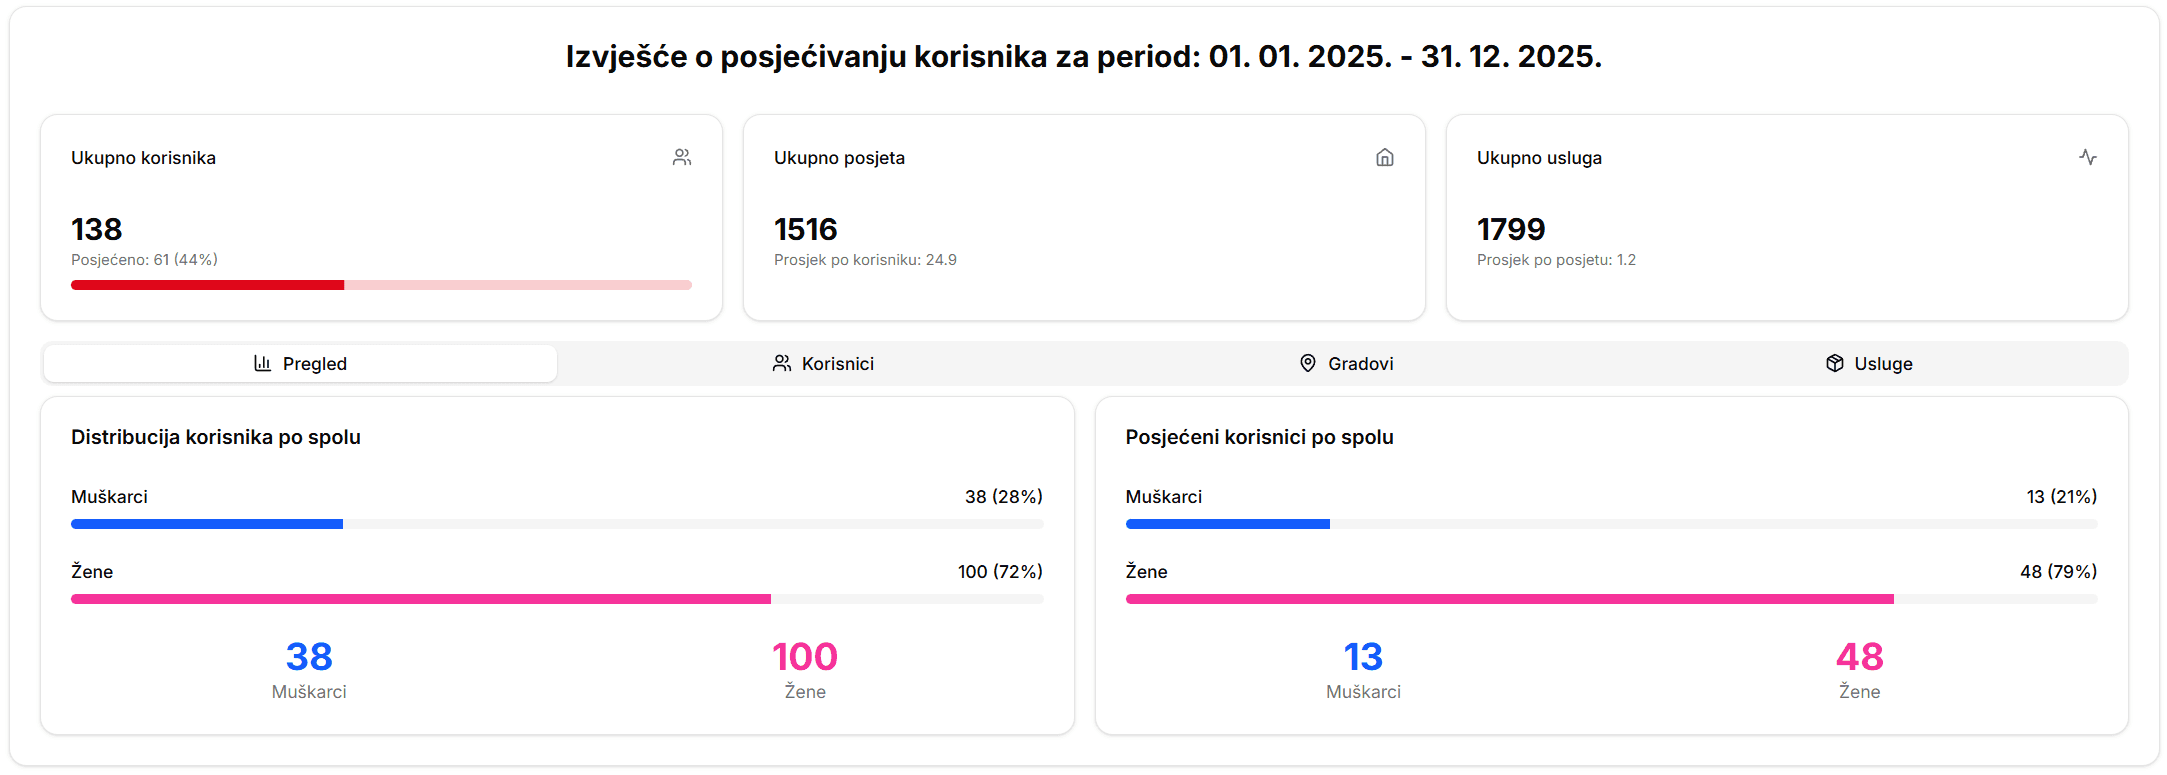The width and height of the screenshot is (2167, 775).
Task: Switch to the Korisnici tab
Action: pyautogui.click(x=824, y=363)
